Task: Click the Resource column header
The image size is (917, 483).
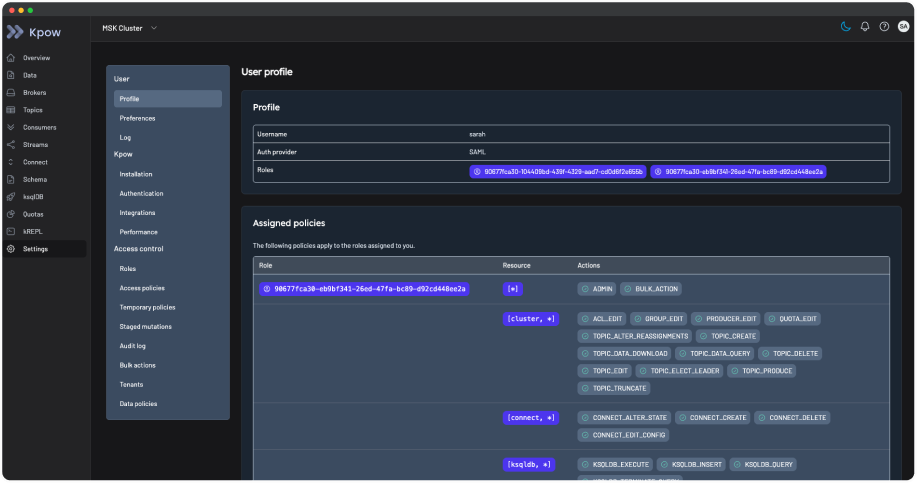Action: coord(516,265)
